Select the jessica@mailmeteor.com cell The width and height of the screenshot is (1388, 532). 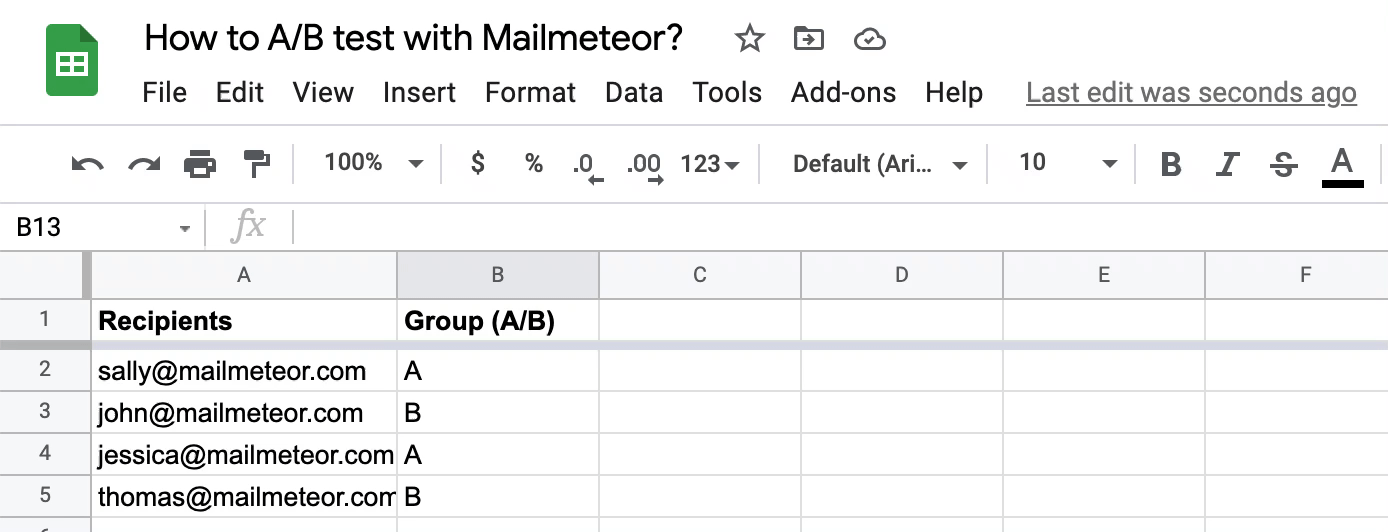coord(244,455)
